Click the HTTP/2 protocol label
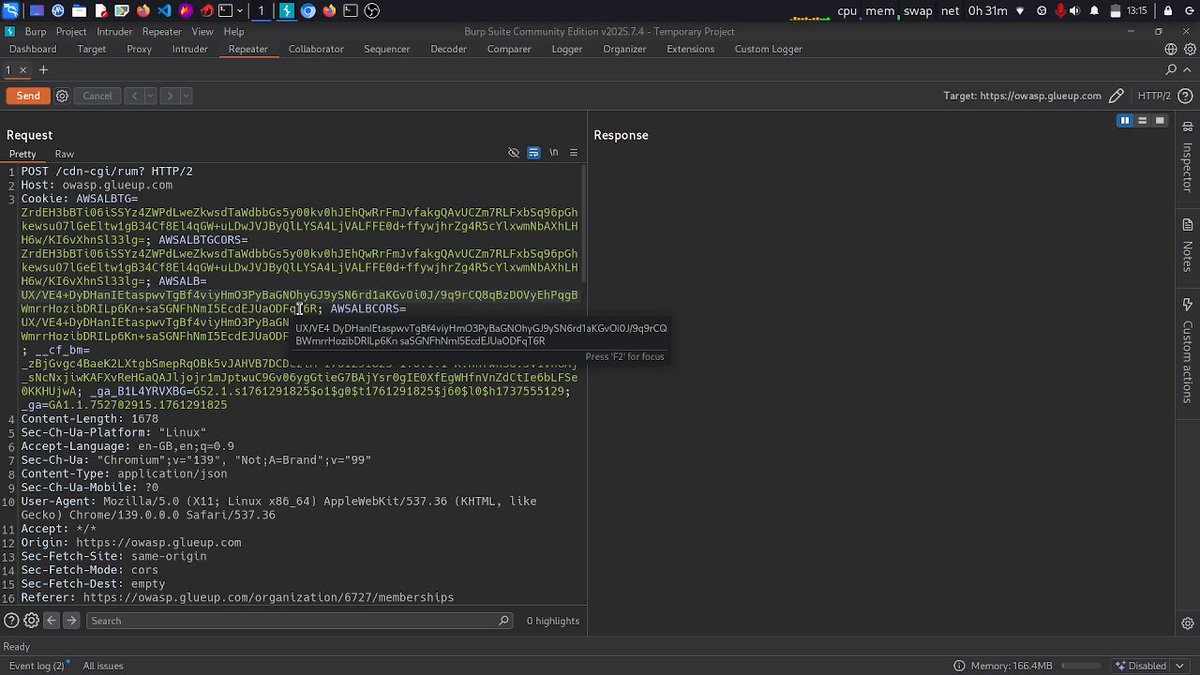 (1154, 96)
